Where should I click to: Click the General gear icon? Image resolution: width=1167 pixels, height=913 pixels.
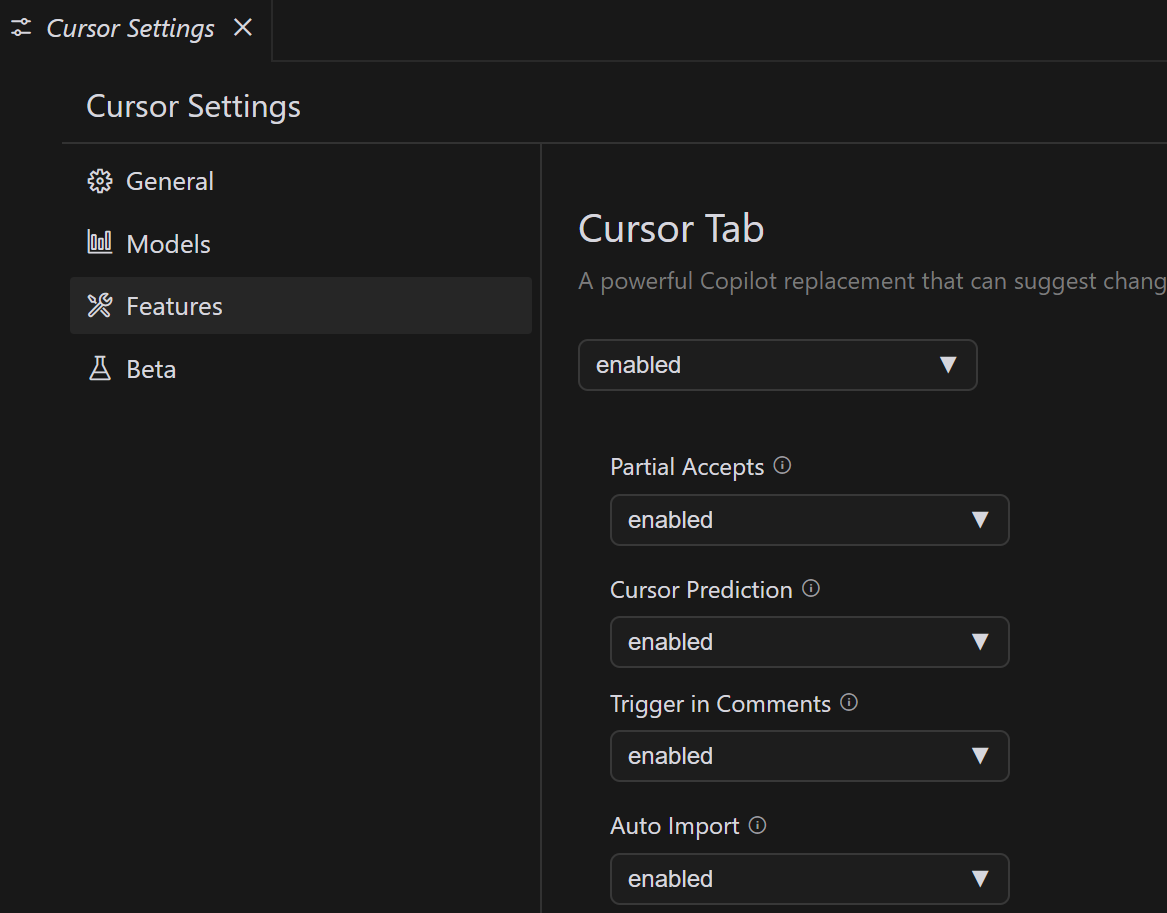(x=100, y=181)
